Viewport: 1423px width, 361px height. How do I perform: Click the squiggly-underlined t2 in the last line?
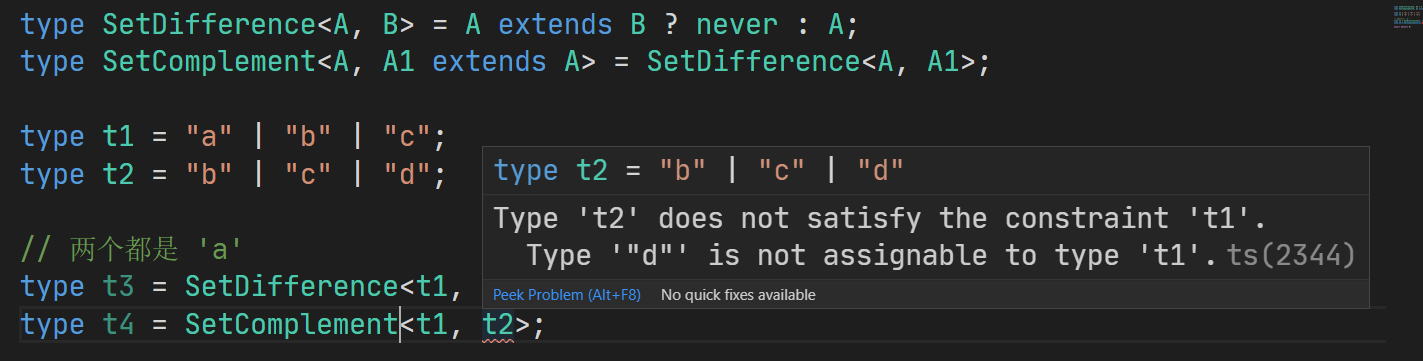tap(498, 325)
